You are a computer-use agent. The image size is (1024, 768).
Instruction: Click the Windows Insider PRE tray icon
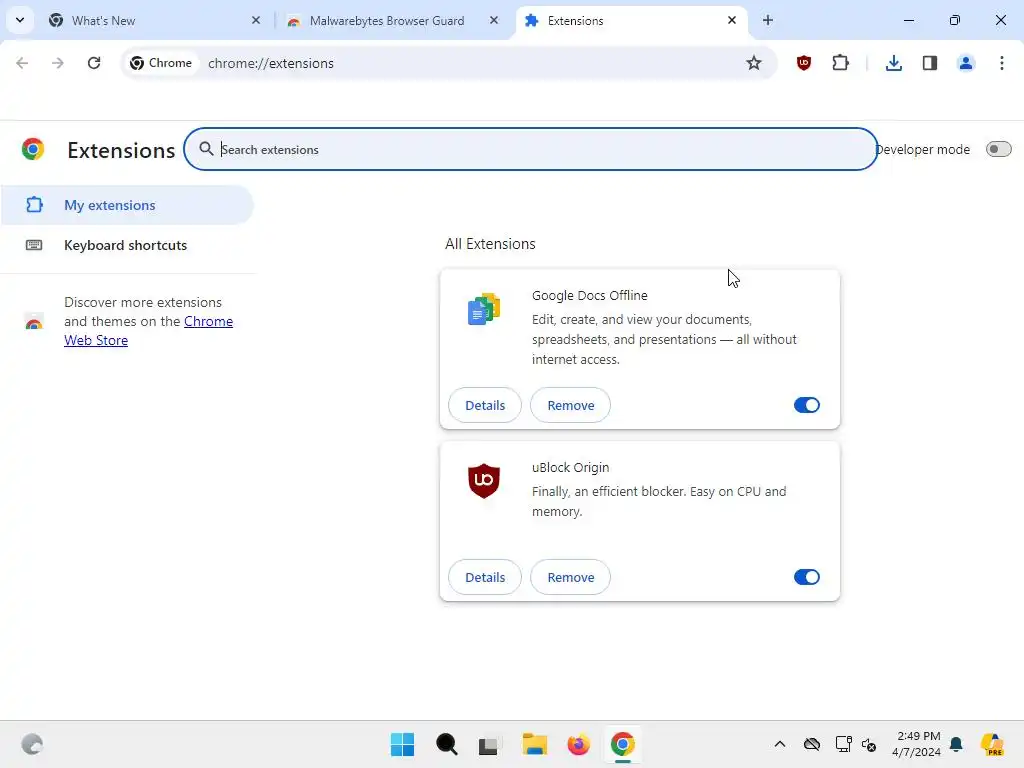[992, 744]
